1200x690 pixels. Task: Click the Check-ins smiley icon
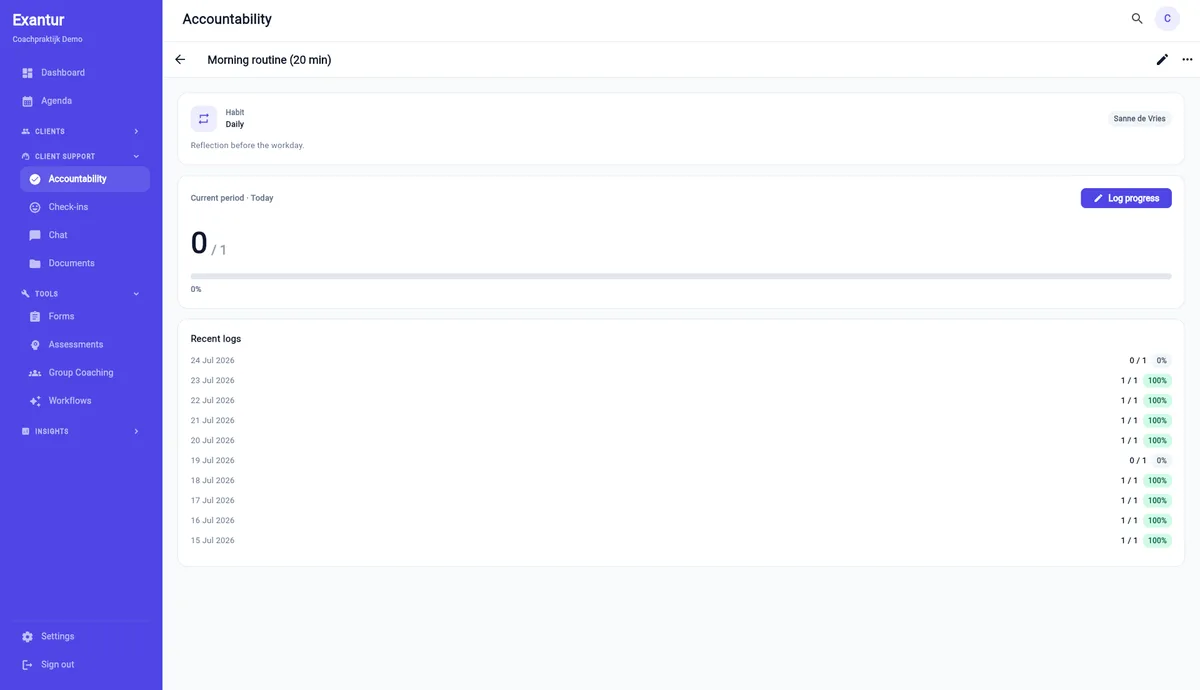click(x=35, y=207)
